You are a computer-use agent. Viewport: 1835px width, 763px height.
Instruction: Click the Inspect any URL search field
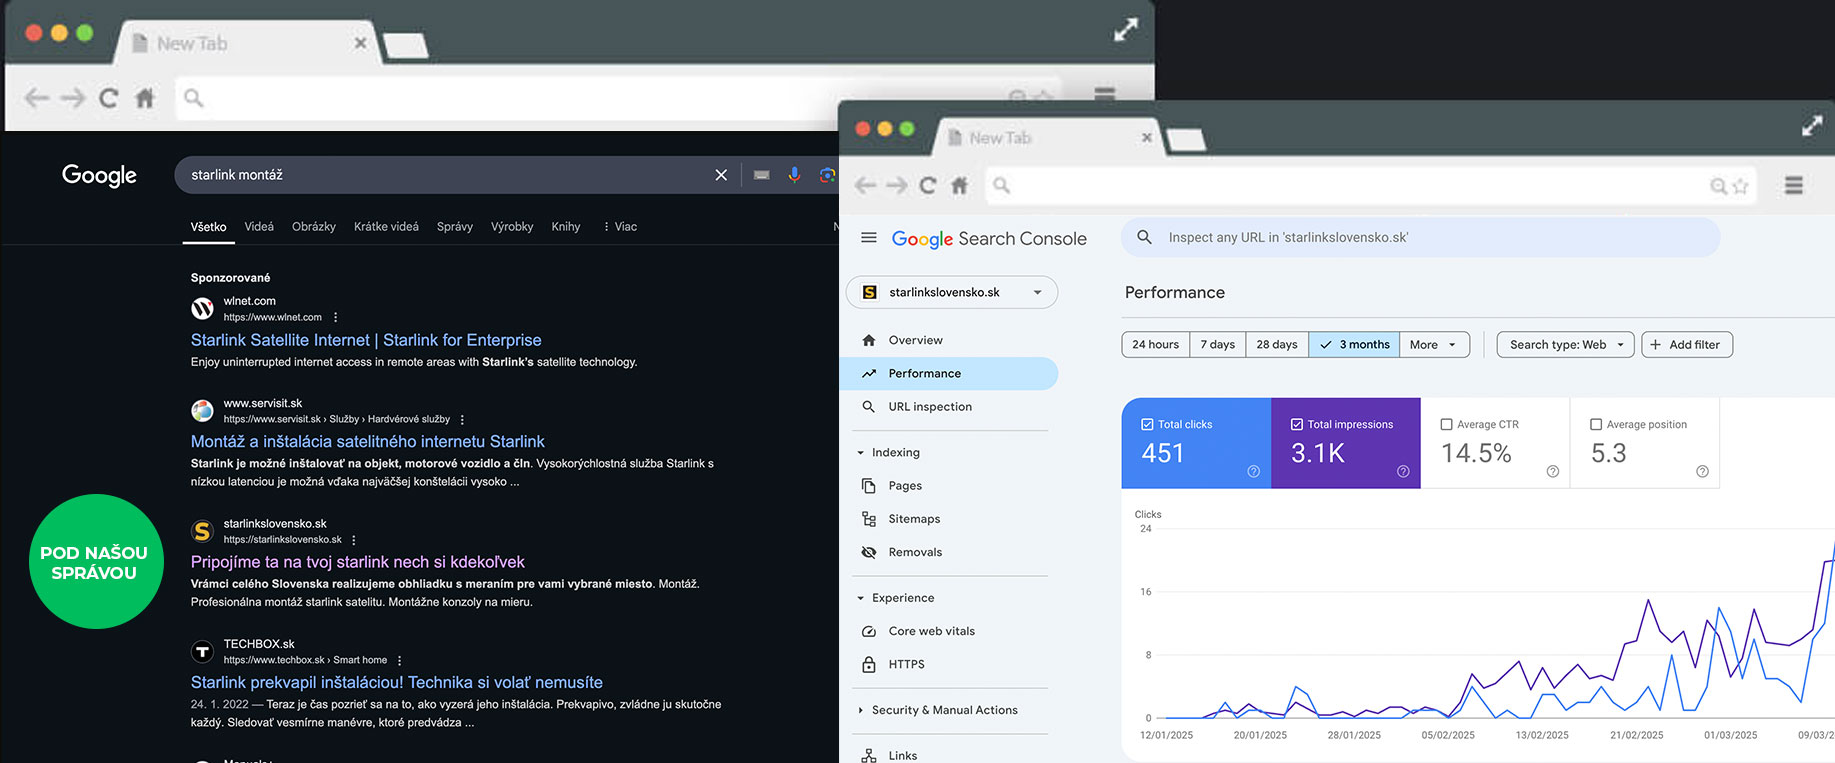[1420, 238]
